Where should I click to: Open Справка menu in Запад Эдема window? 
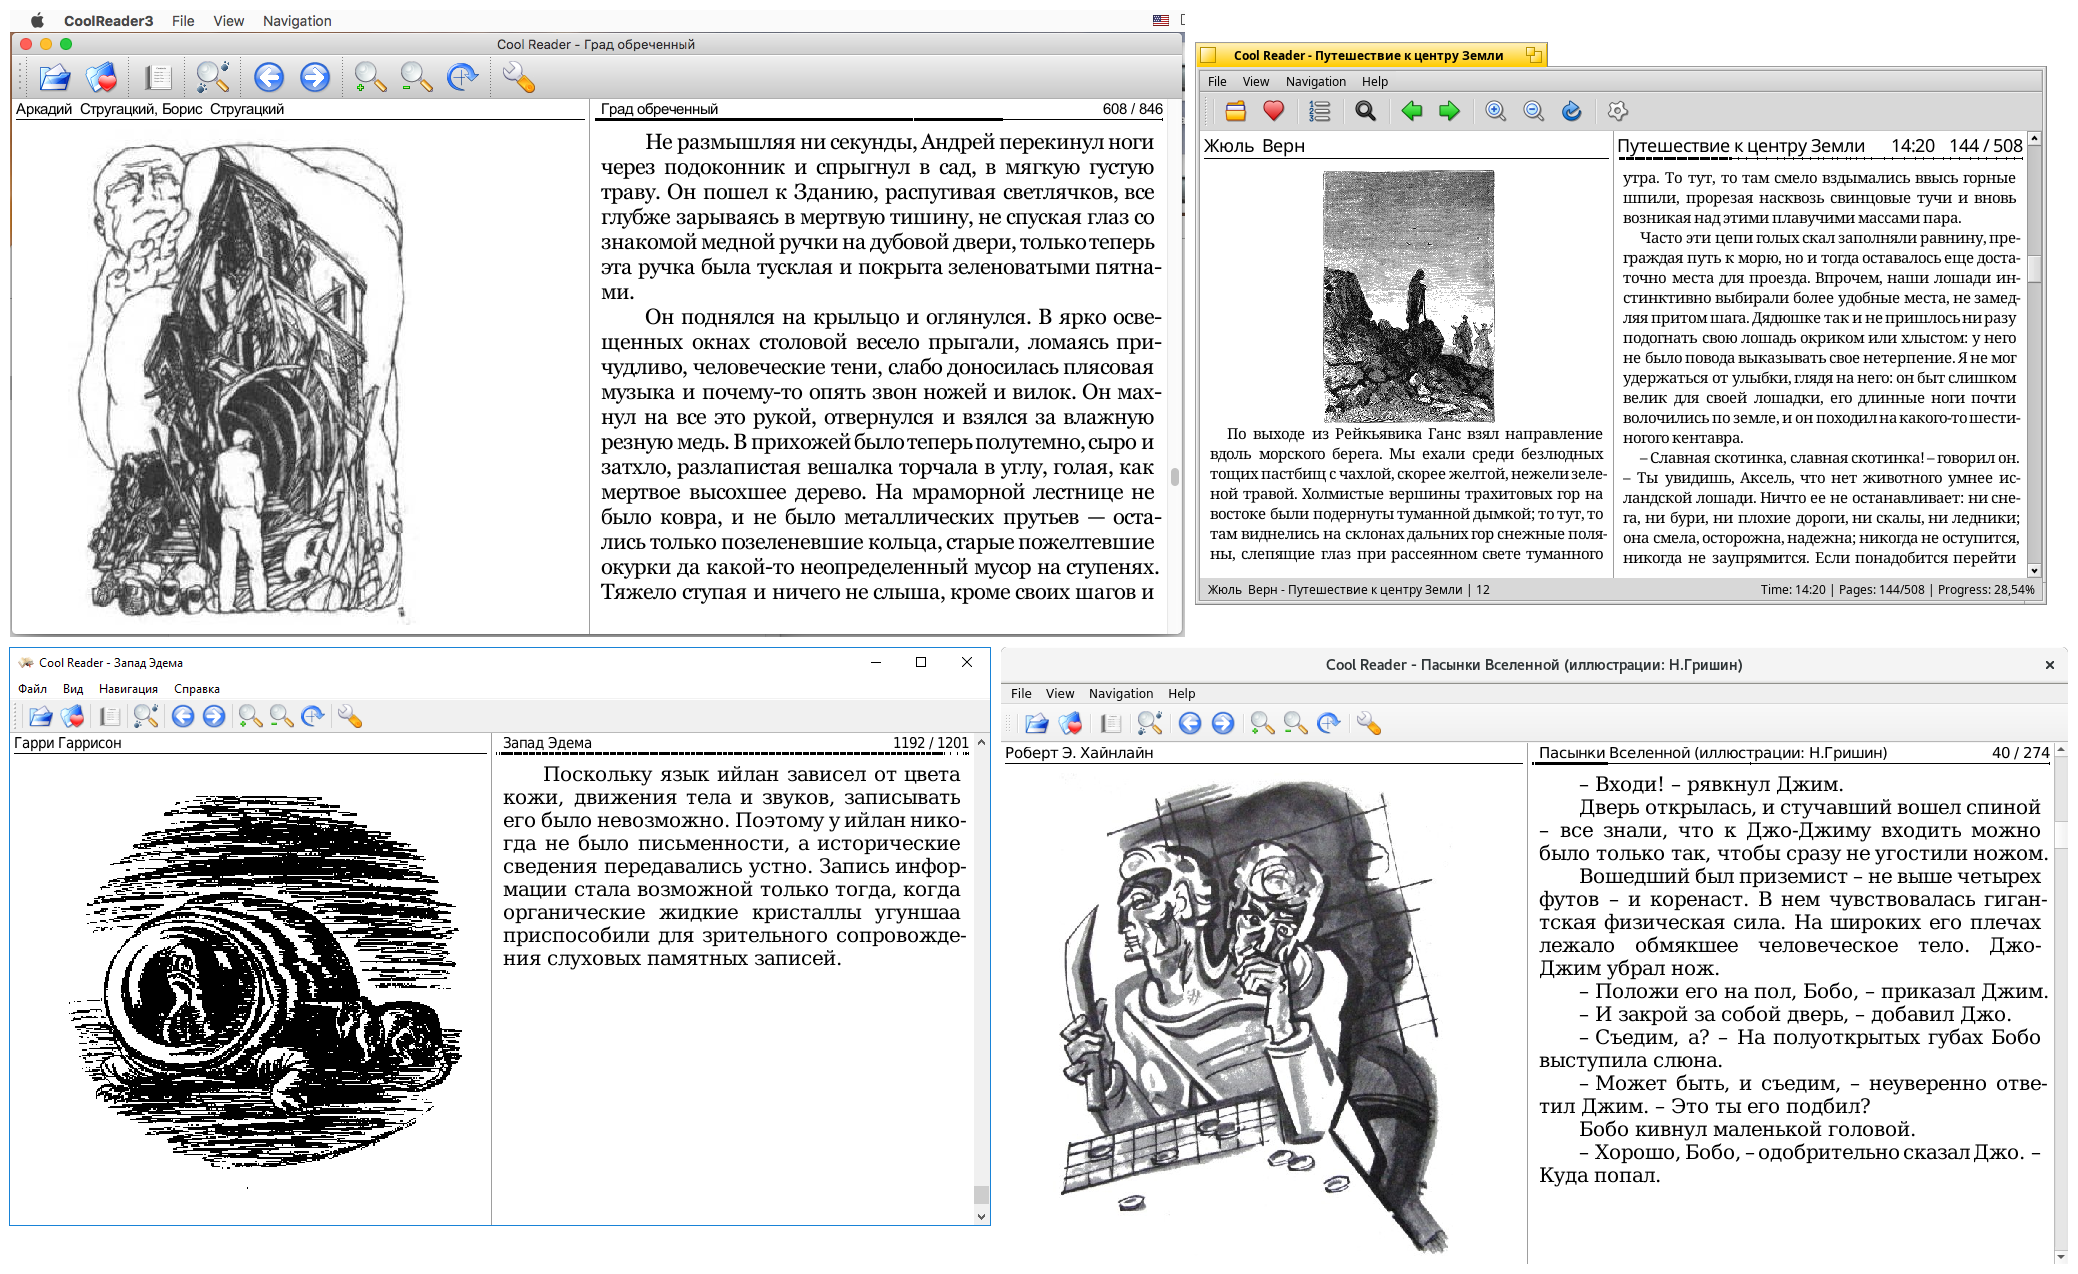click(x=197, y=689)
